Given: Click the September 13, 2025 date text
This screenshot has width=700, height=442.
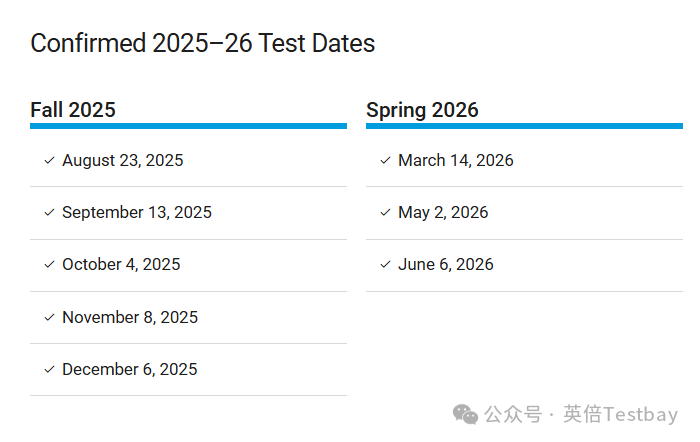Looking at the screenshot, I should click(x=137, y=213).
